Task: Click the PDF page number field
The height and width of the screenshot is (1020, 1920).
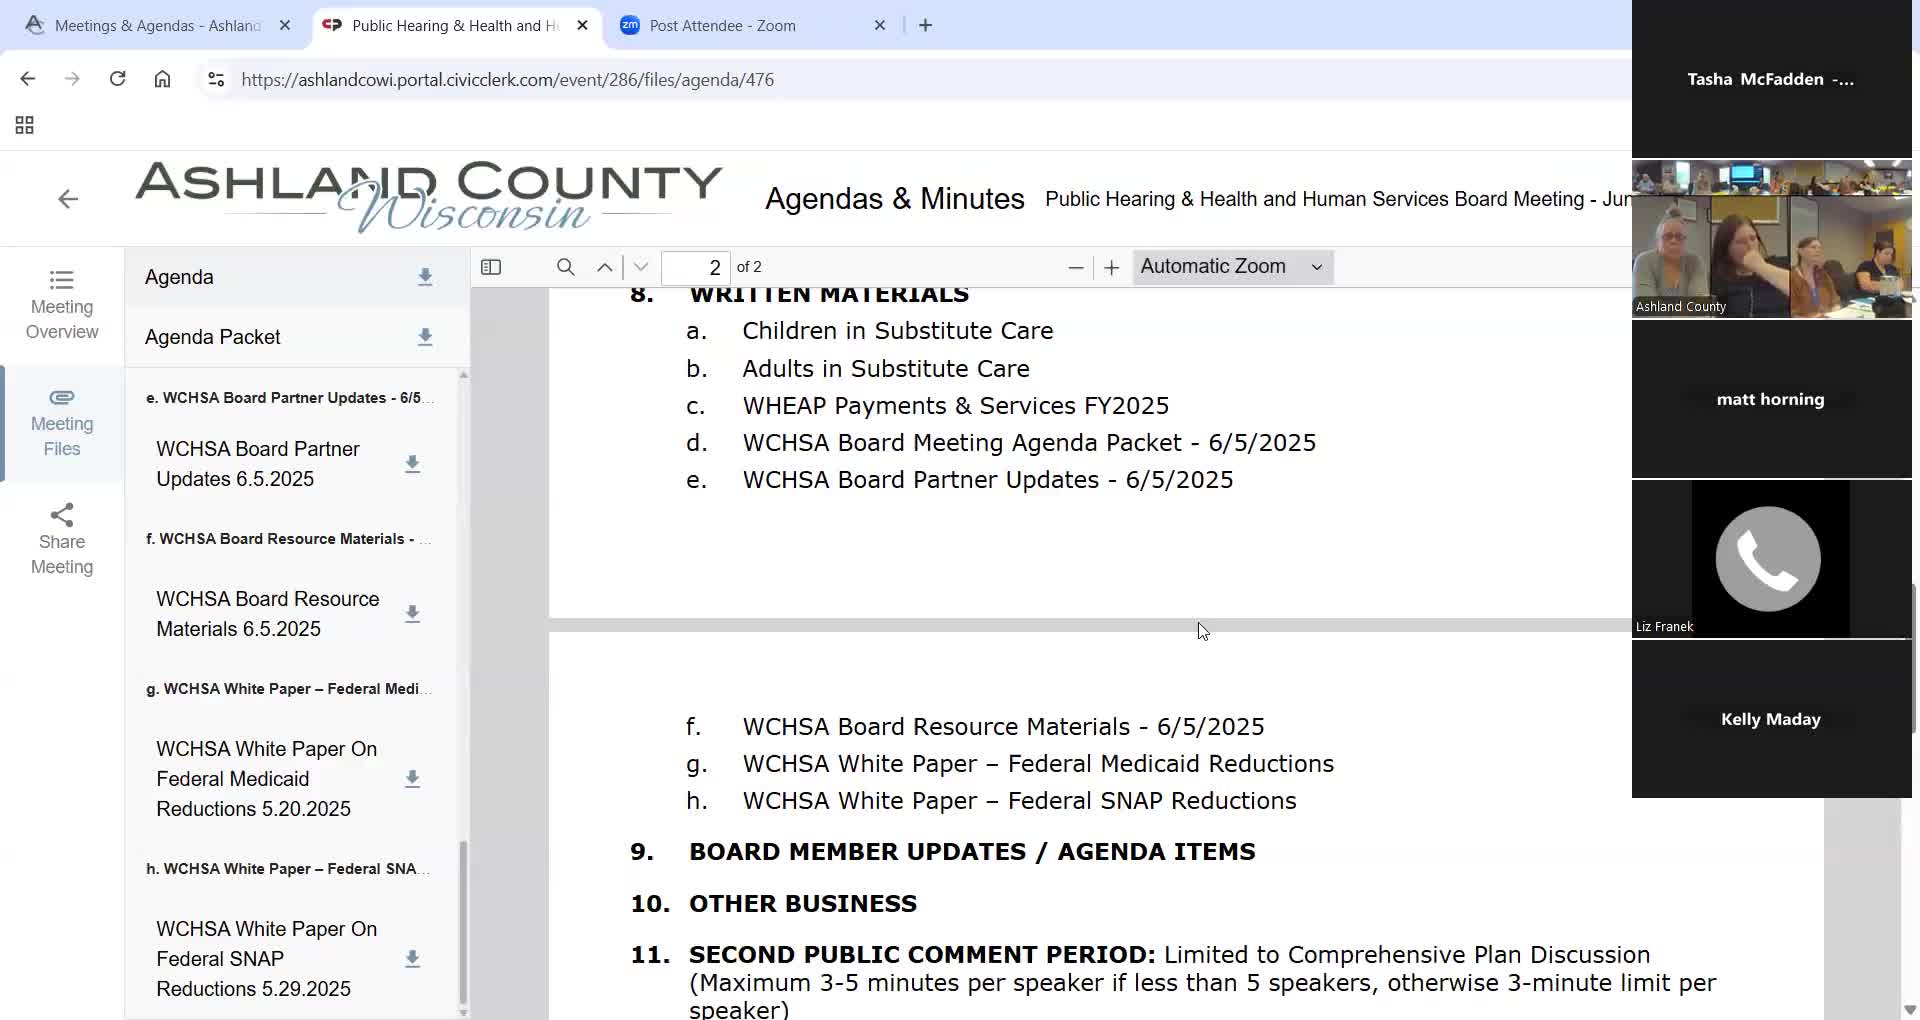Action: (x=696, y=267)
